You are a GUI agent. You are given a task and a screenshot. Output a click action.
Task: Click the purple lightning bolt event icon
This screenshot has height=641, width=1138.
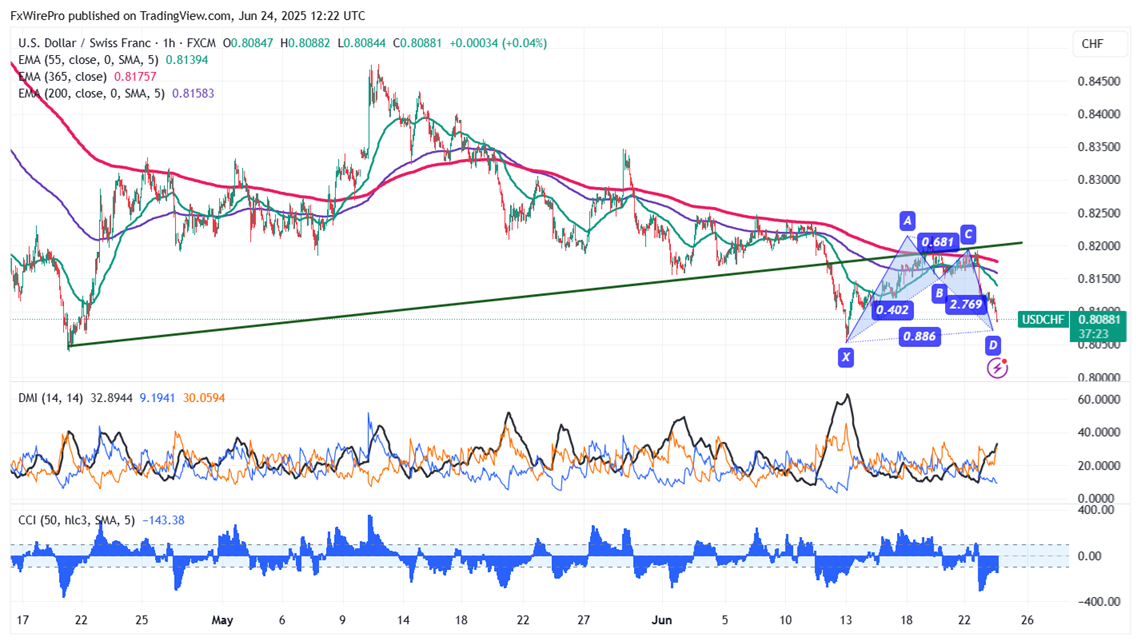[997, 368]
